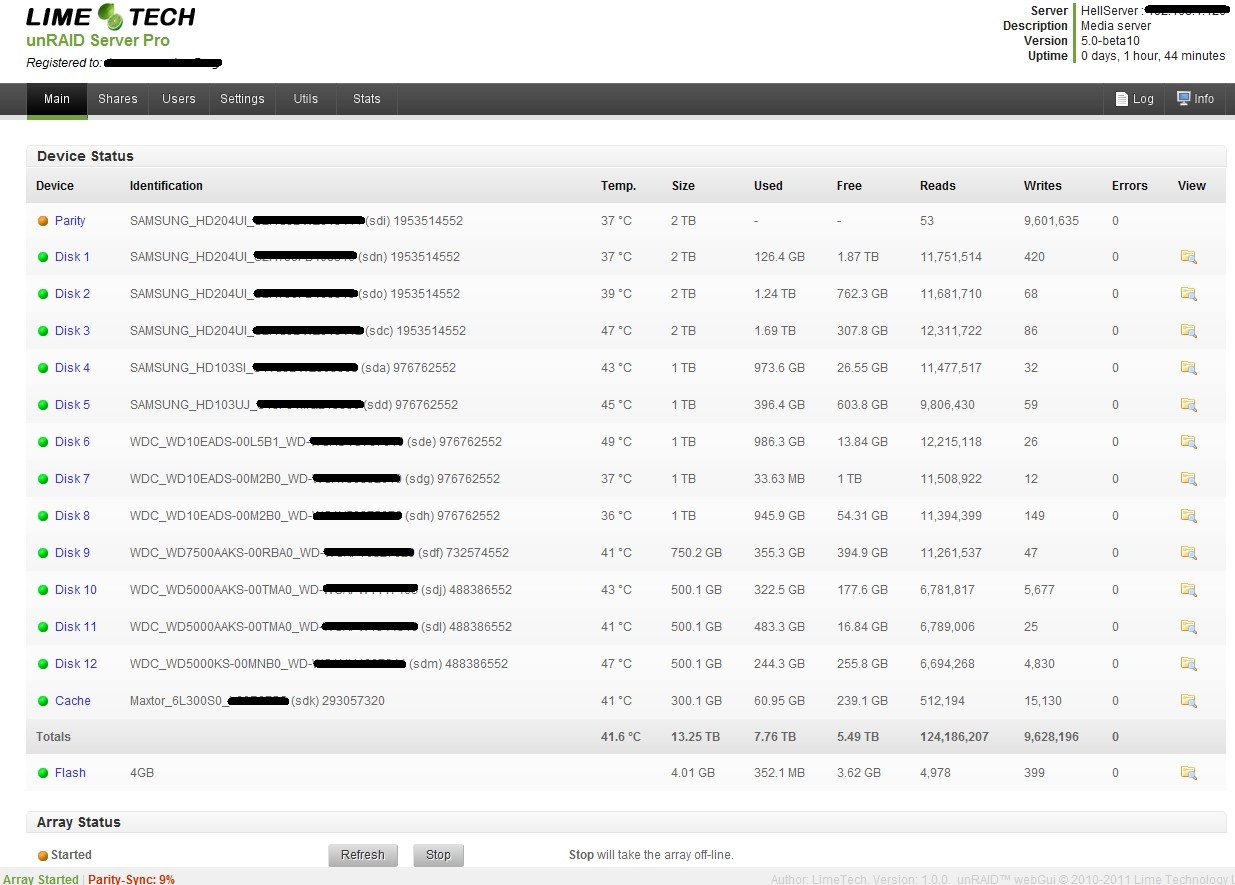The image size is (1235, 885).
Task: Click the Errors column header
Action: click(x=1130, y=186)
